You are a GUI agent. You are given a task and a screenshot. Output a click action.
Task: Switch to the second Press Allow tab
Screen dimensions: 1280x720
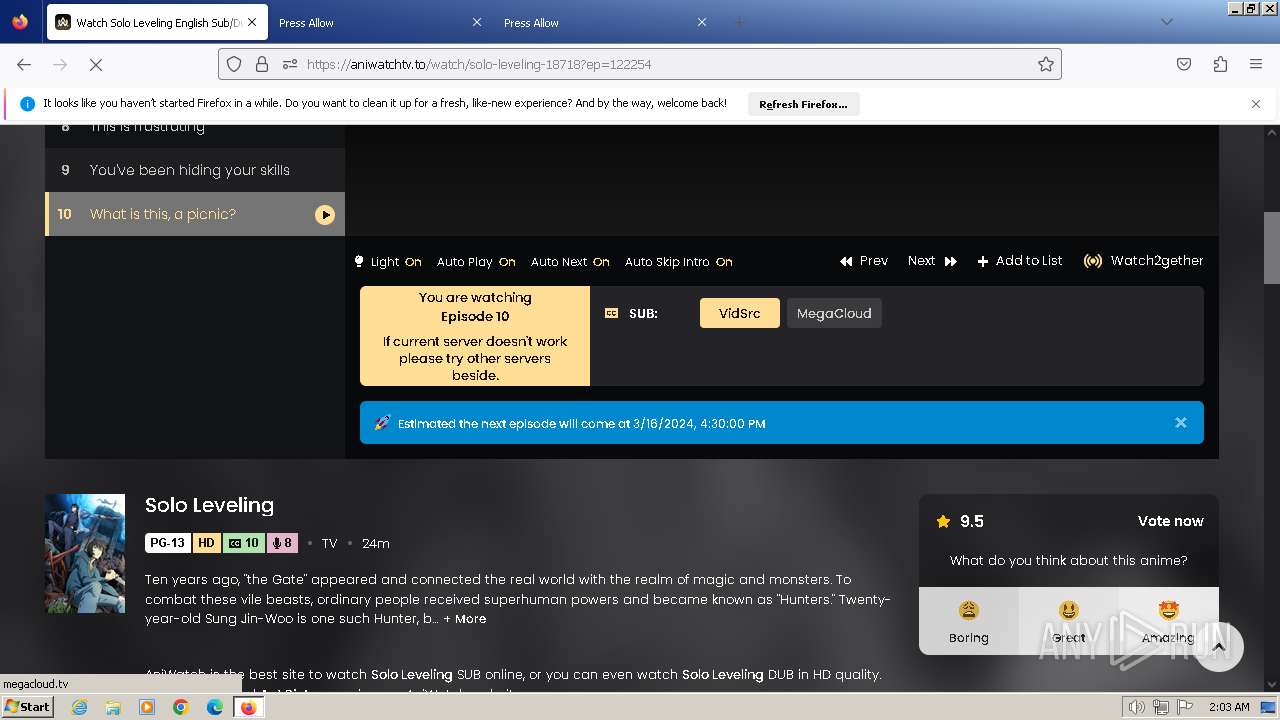(605, 22)
